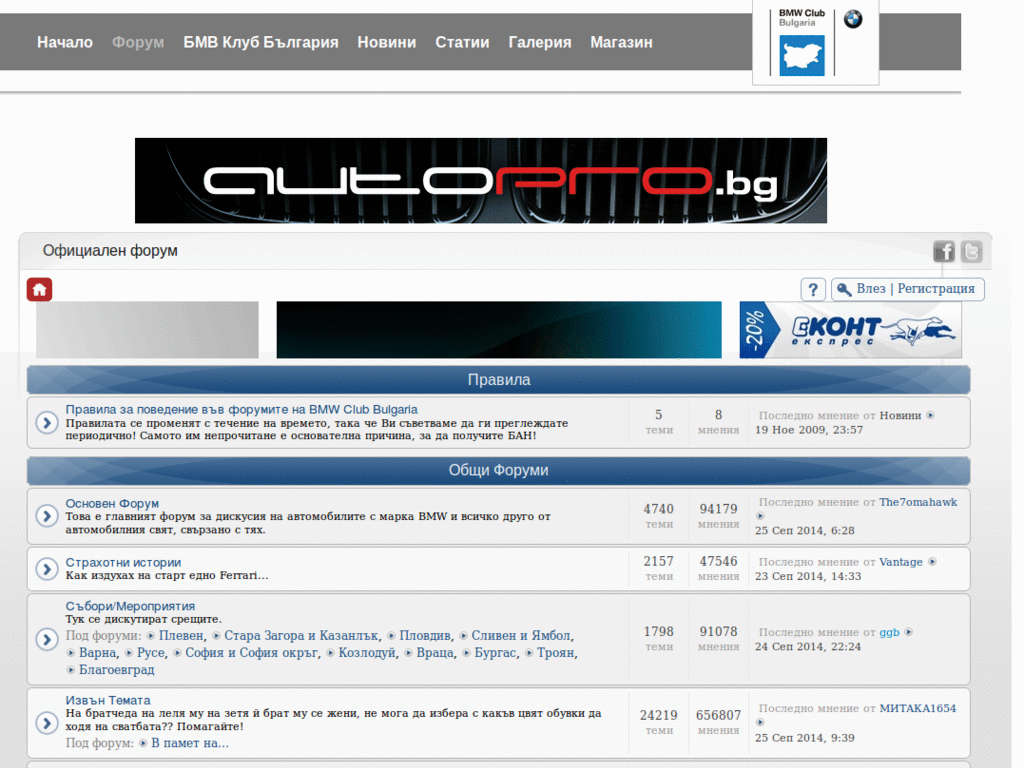This screenshot has width=1024, height=768.
Task: Open the forum behaviour rules link
Action: coord(241,409)
